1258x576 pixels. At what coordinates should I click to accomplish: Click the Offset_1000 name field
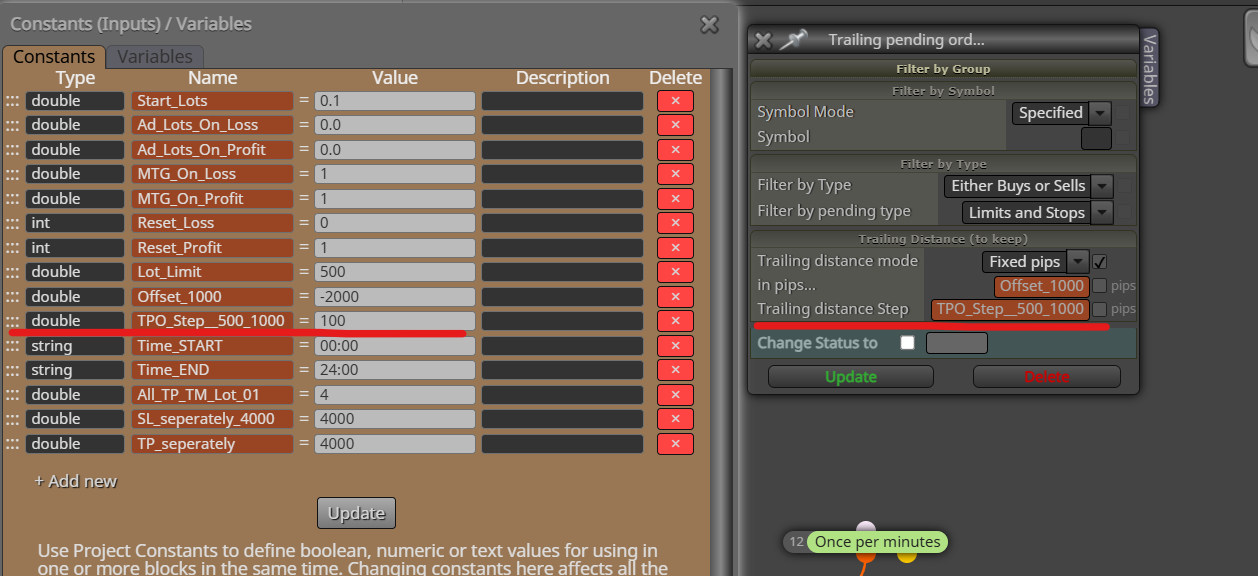[x=212, y=297]
